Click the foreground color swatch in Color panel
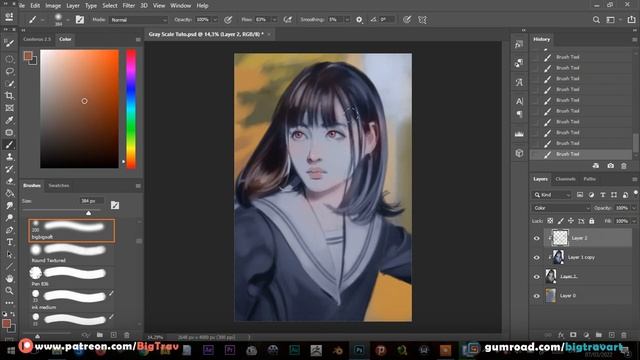 point(28,56)
